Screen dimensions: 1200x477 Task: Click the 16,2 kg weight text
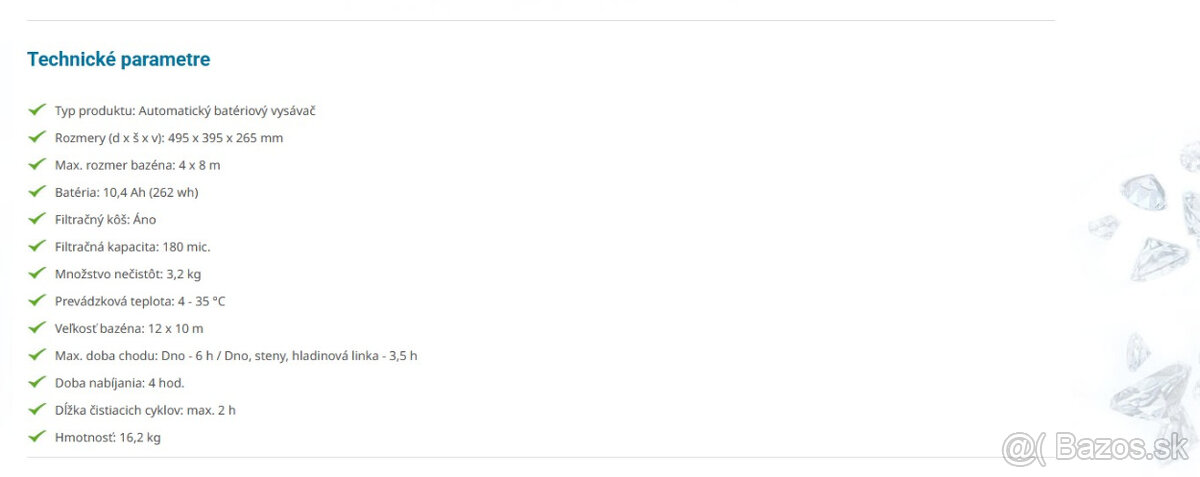pos(139,438)
